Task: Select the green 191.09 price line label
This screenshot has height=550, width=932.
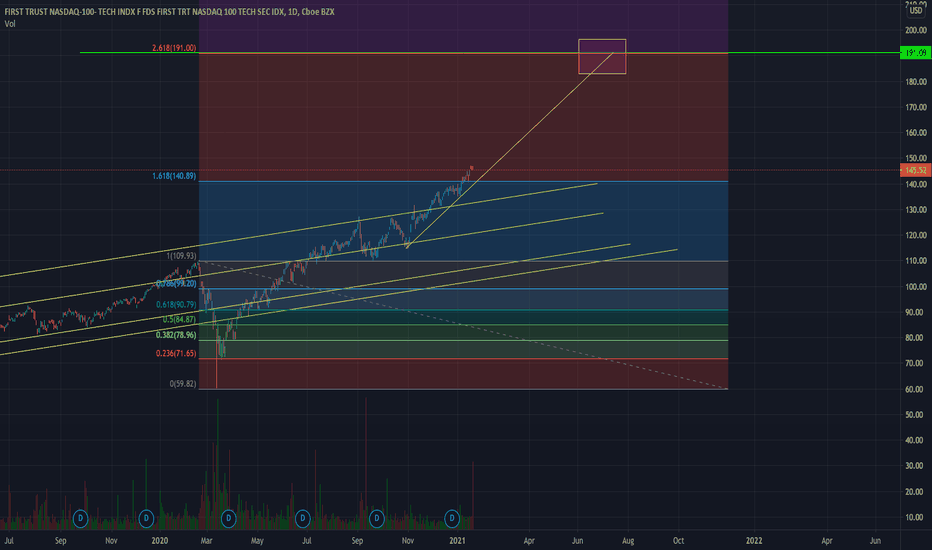Action: pyautogui.click(x=915, y=53)
